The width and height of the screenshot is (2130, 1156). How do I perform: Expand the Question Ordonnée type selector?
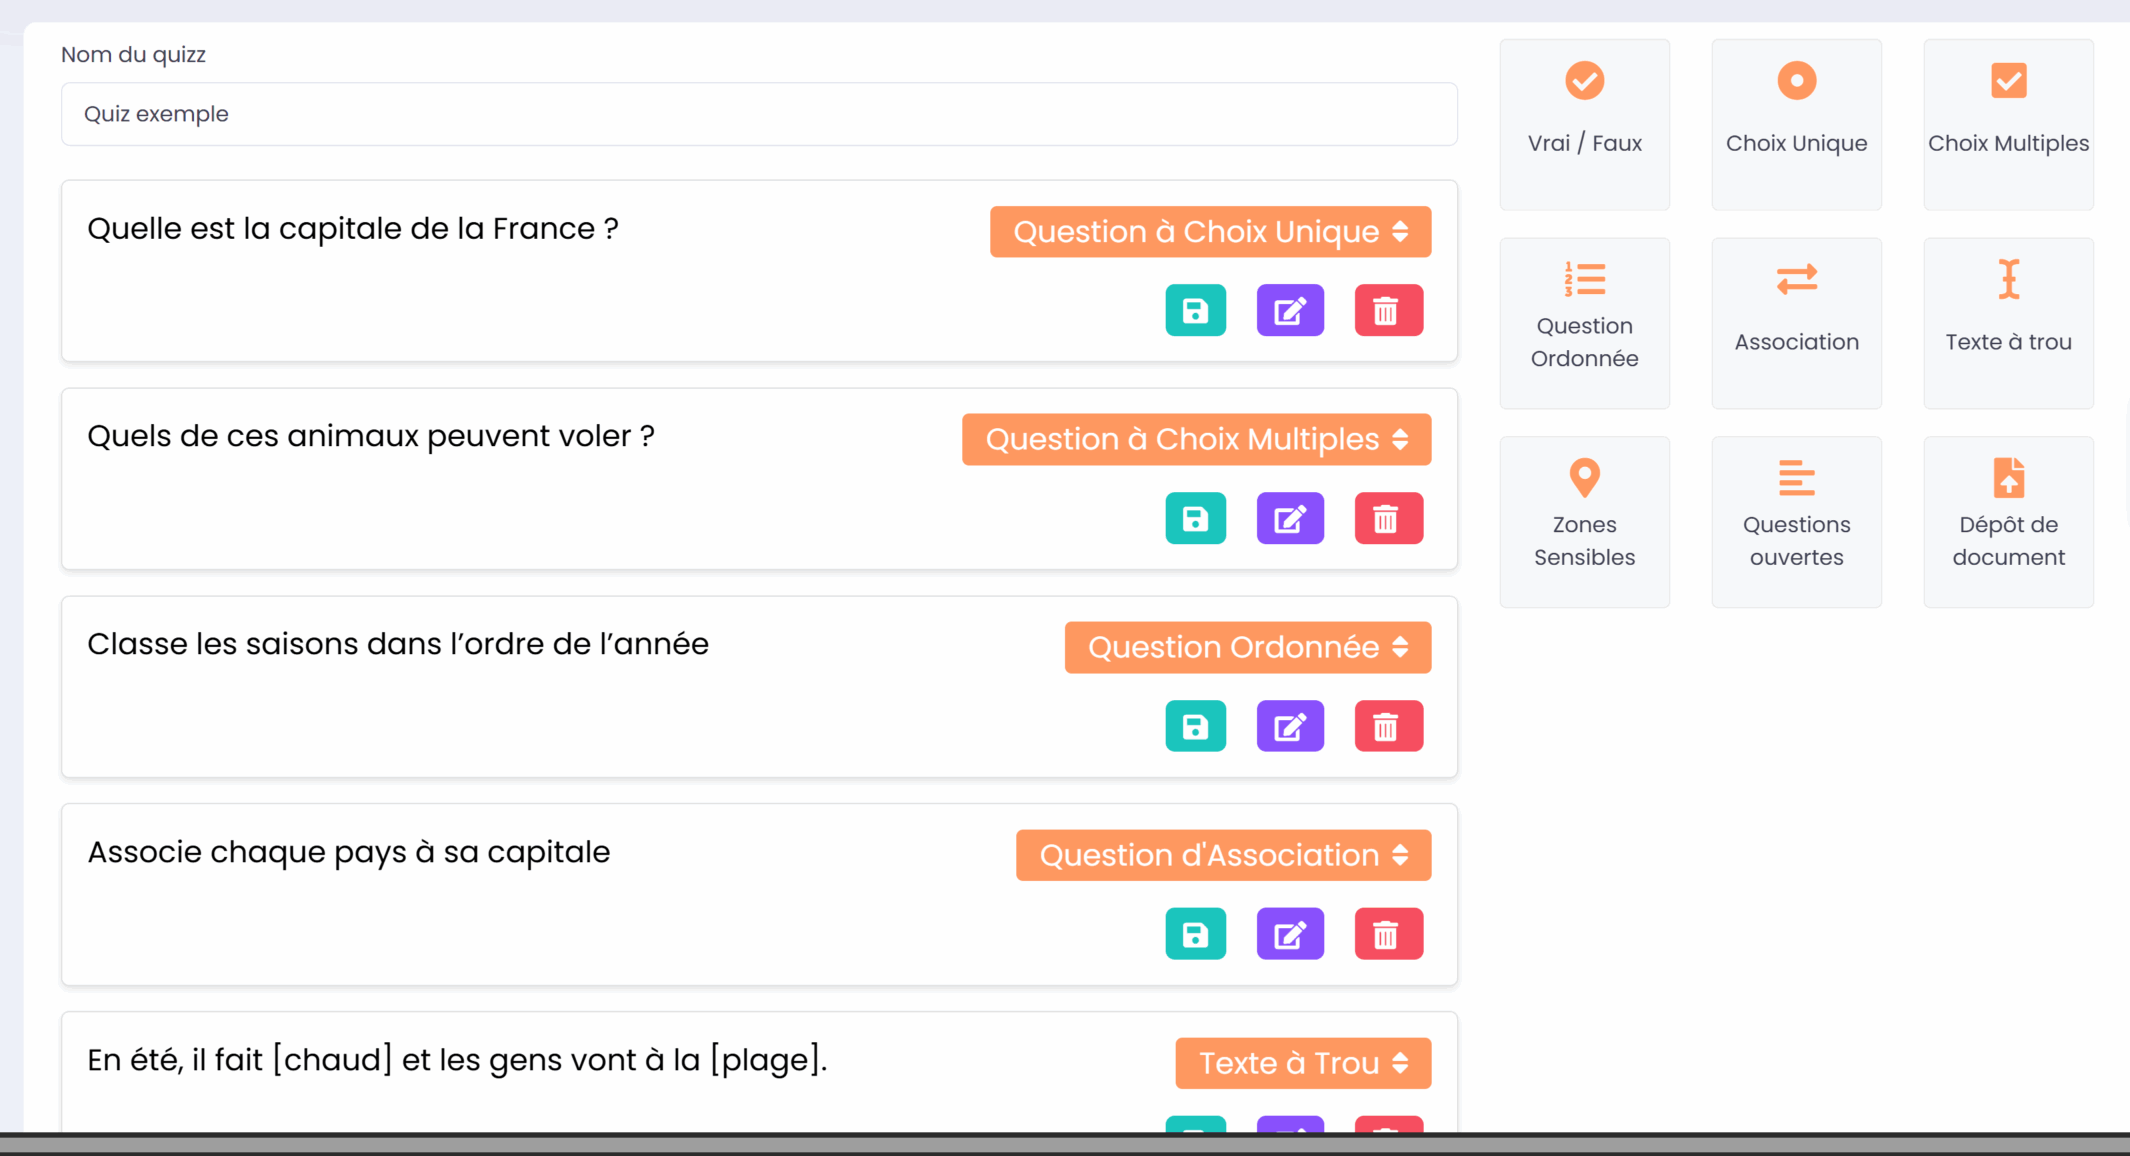click(1247, 648)
